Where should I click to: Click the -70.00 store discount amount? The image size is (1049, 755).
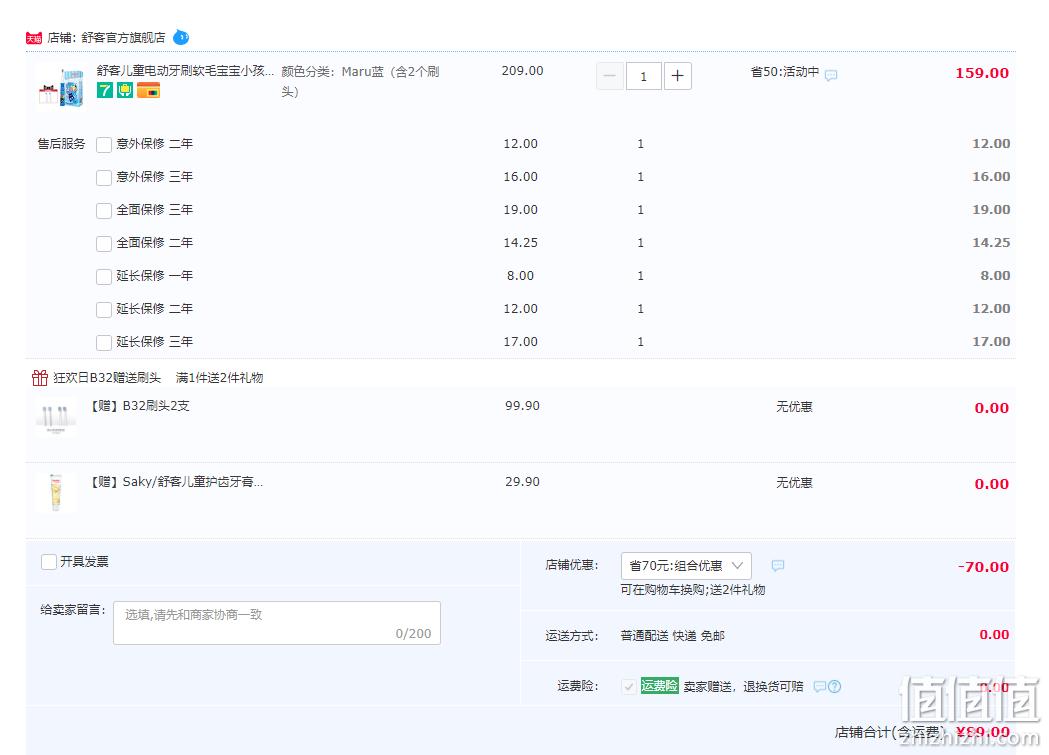[x=983, y=567]
